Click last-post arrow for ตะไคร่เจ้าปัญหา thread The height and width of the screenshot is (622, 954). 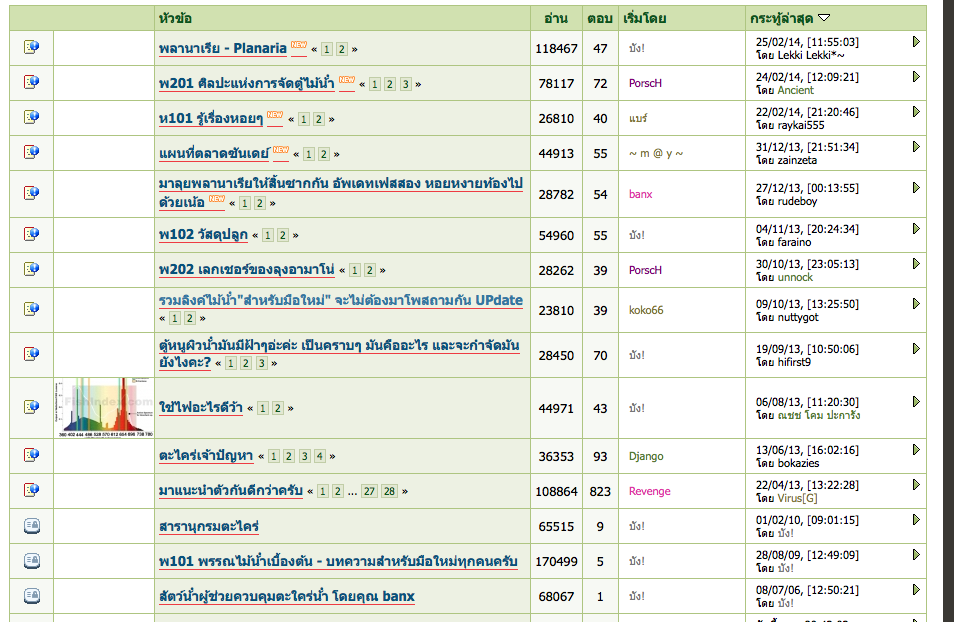coord(916,449)
